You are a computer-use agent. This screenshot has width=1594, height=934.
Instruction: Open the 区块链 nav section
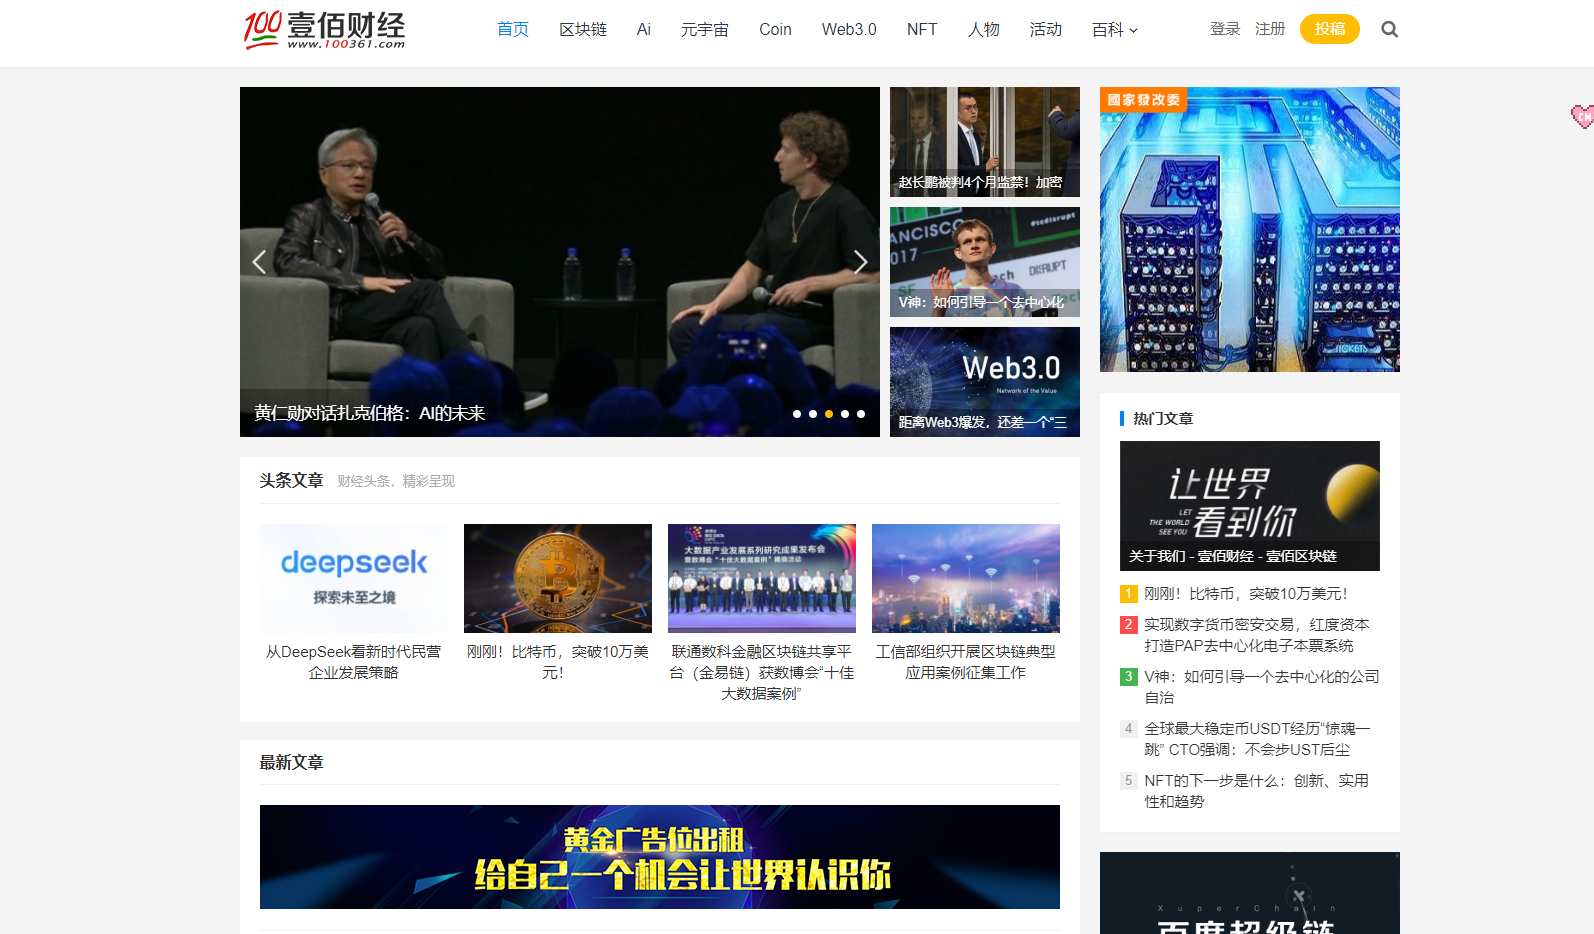coord(583,30)
